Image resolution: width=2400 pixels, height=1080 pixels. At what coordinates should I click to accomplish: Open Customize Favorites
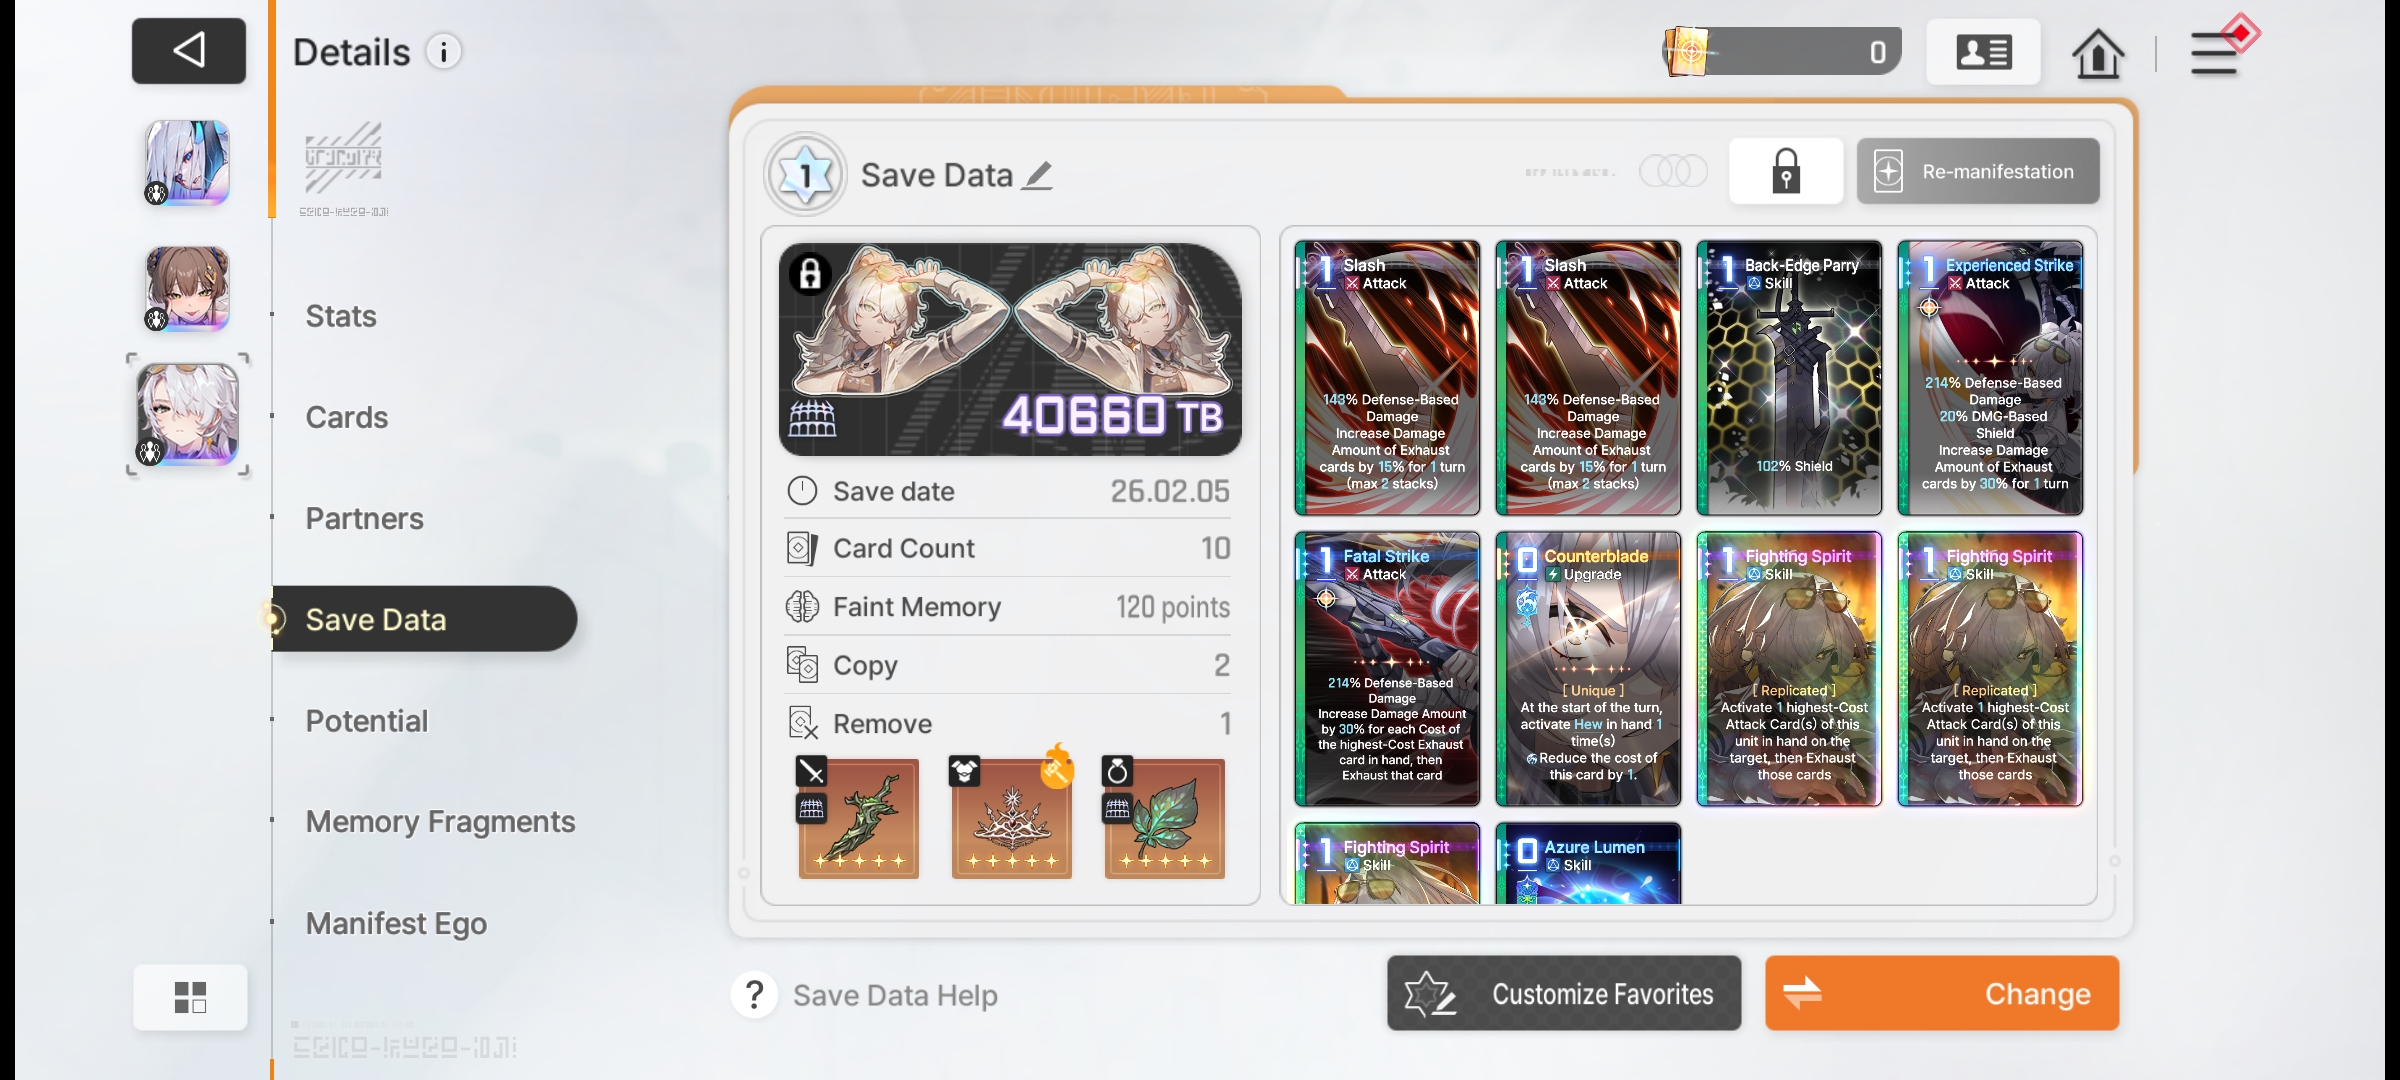(1564, 993)
